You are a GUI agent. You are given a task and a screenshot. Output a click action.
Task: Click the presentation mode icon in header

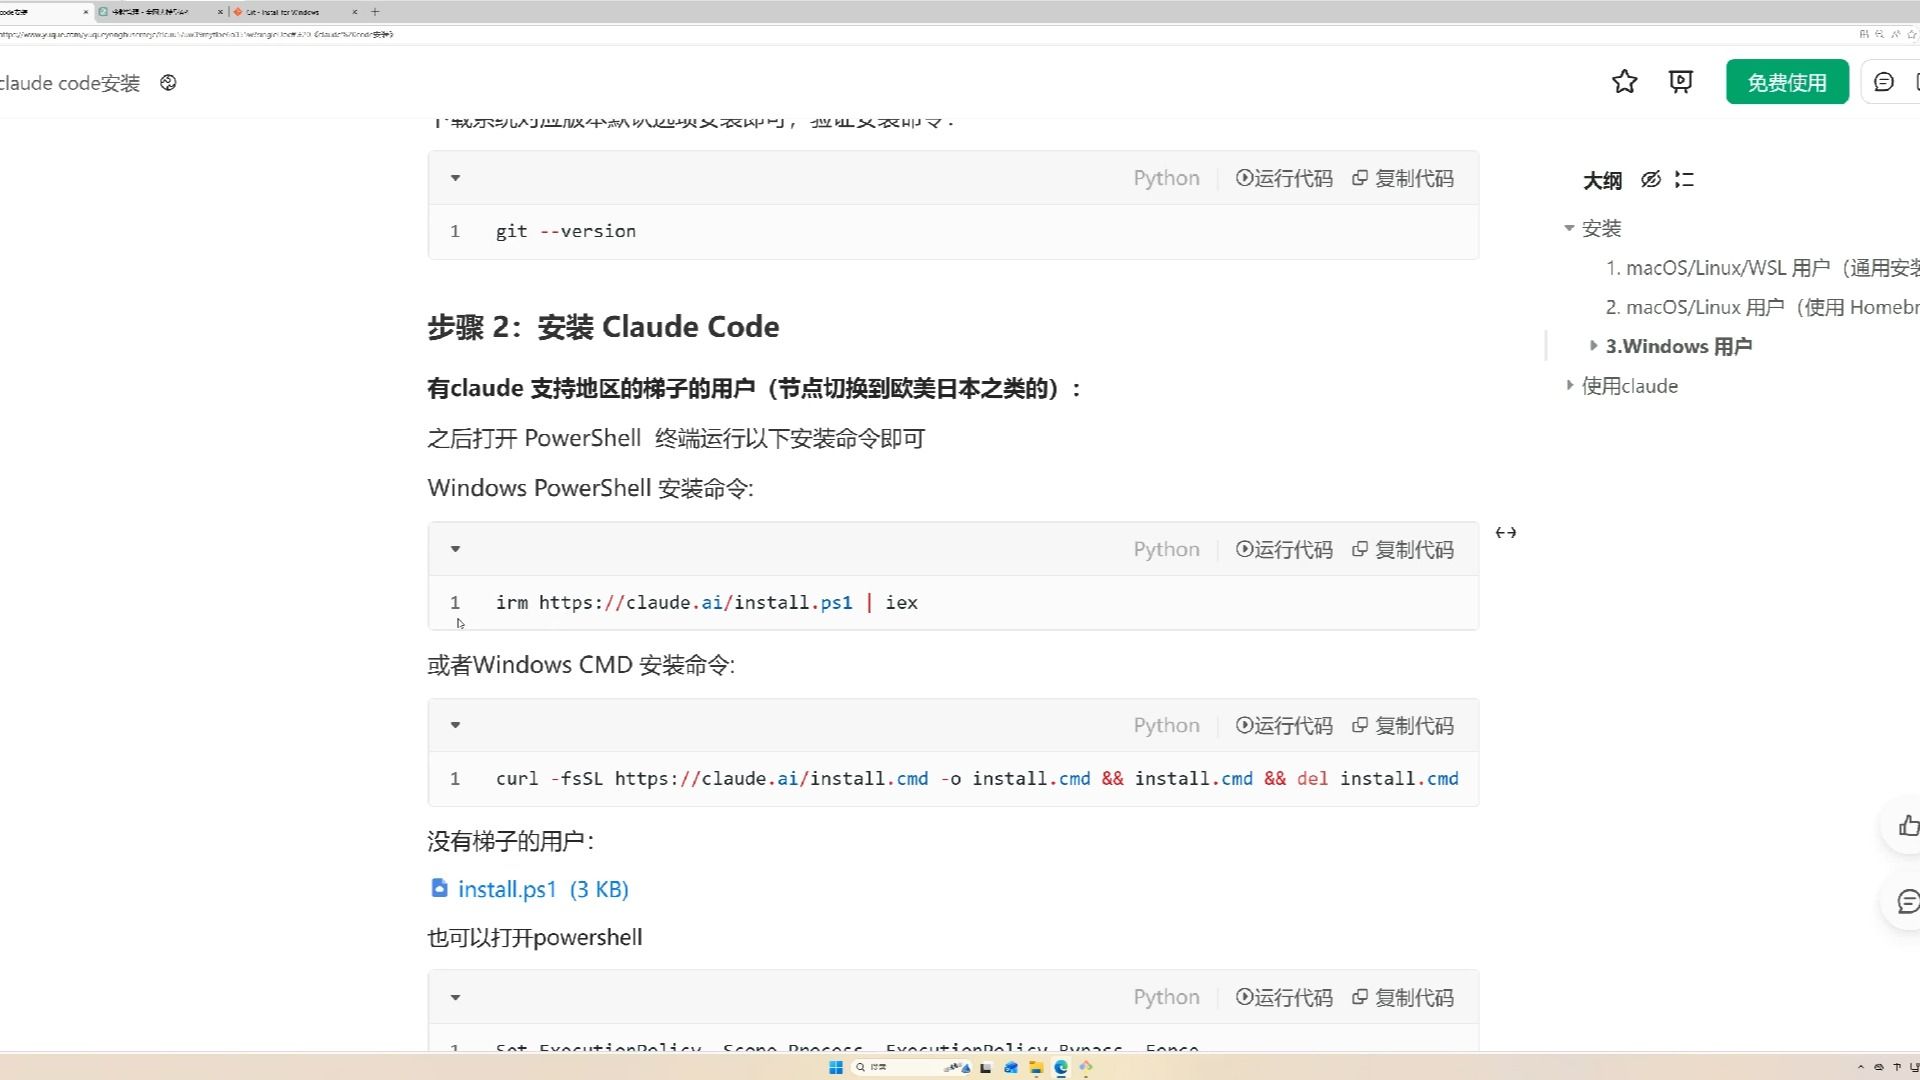point(1681,82)
